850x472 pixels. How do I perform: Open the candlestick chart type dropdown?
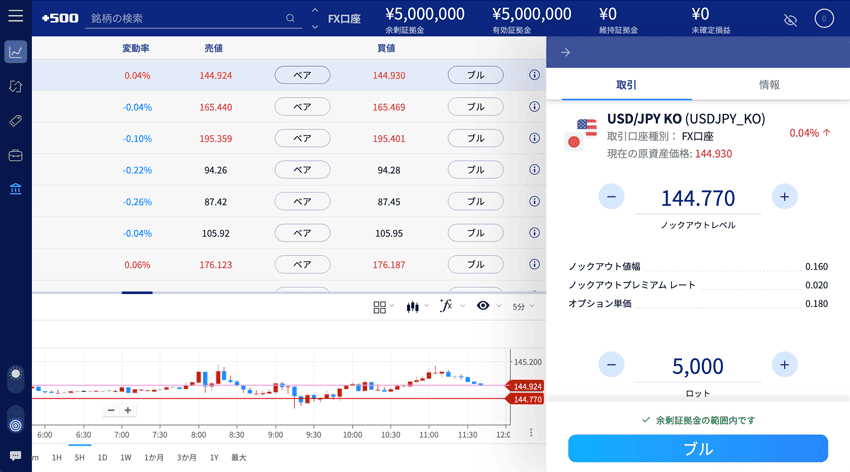[x=417, y=307]
